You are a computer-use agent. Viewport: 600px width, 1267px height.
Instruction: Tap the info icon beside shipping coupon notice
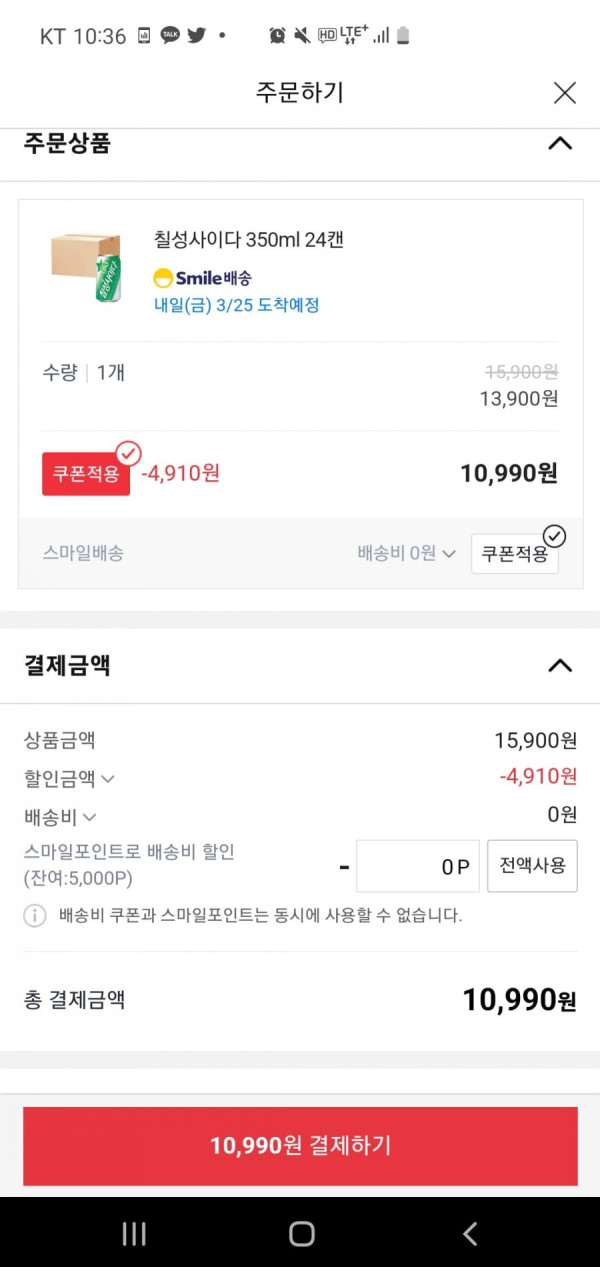coord(35,915)
